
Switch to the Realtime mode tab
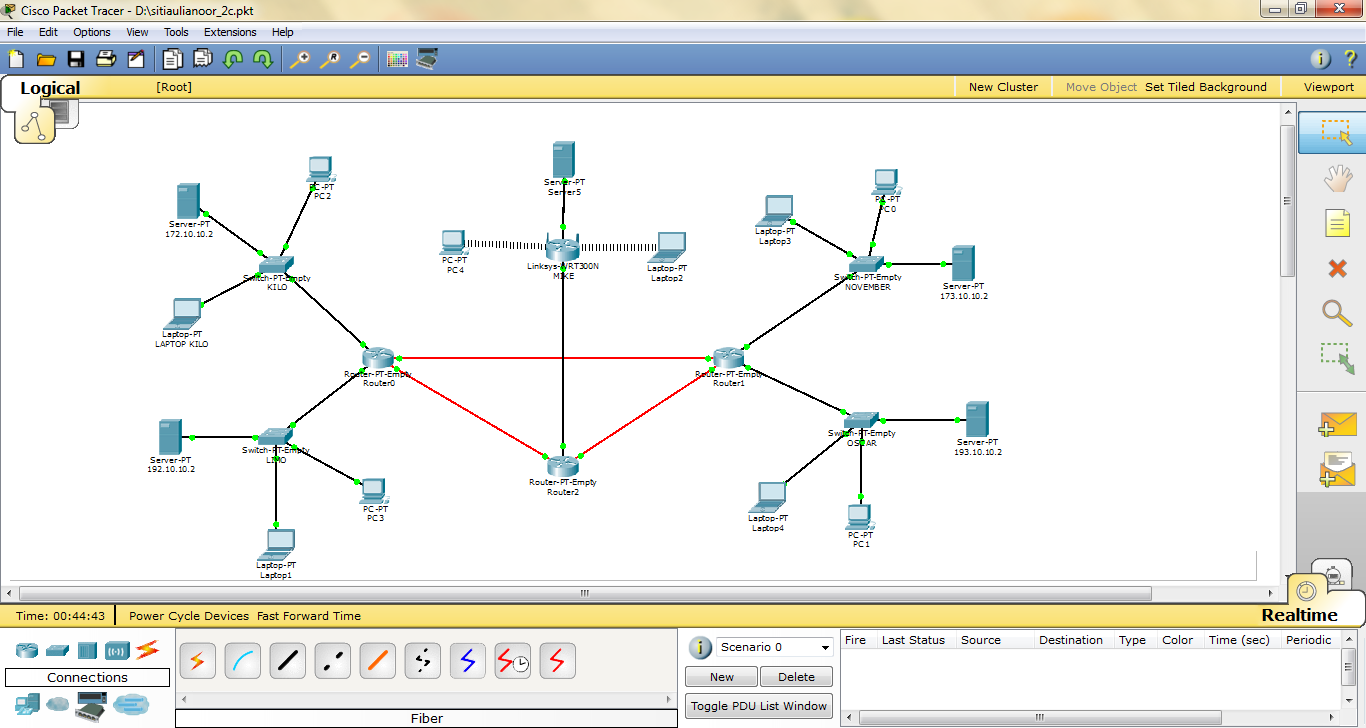point(1299,615)
